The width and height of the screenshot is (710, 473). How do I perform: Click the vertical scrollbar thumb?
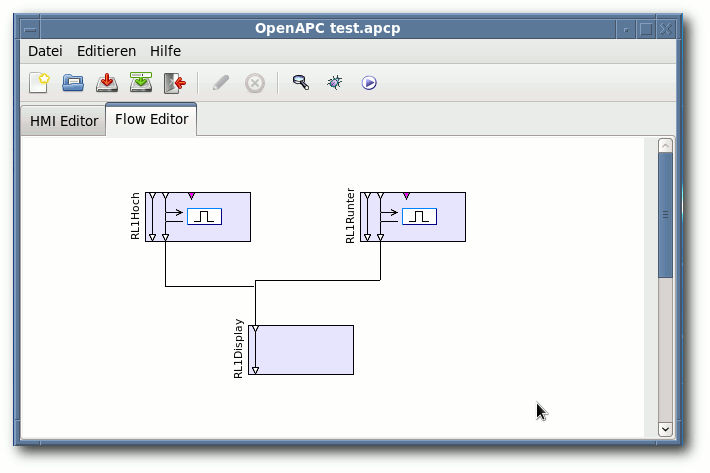(665, 215)
